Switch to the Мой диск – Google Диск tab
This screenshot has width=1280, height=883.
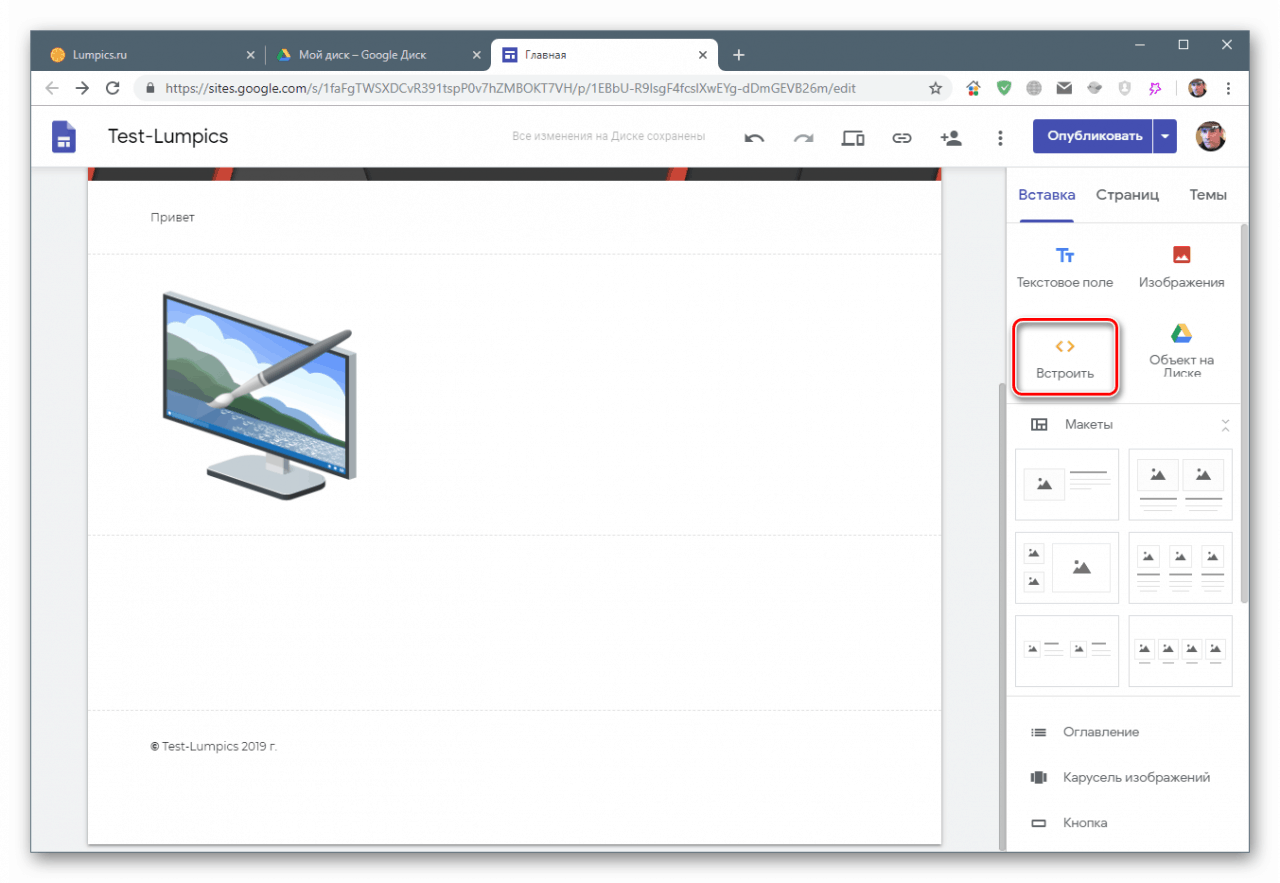click(378, 55)
